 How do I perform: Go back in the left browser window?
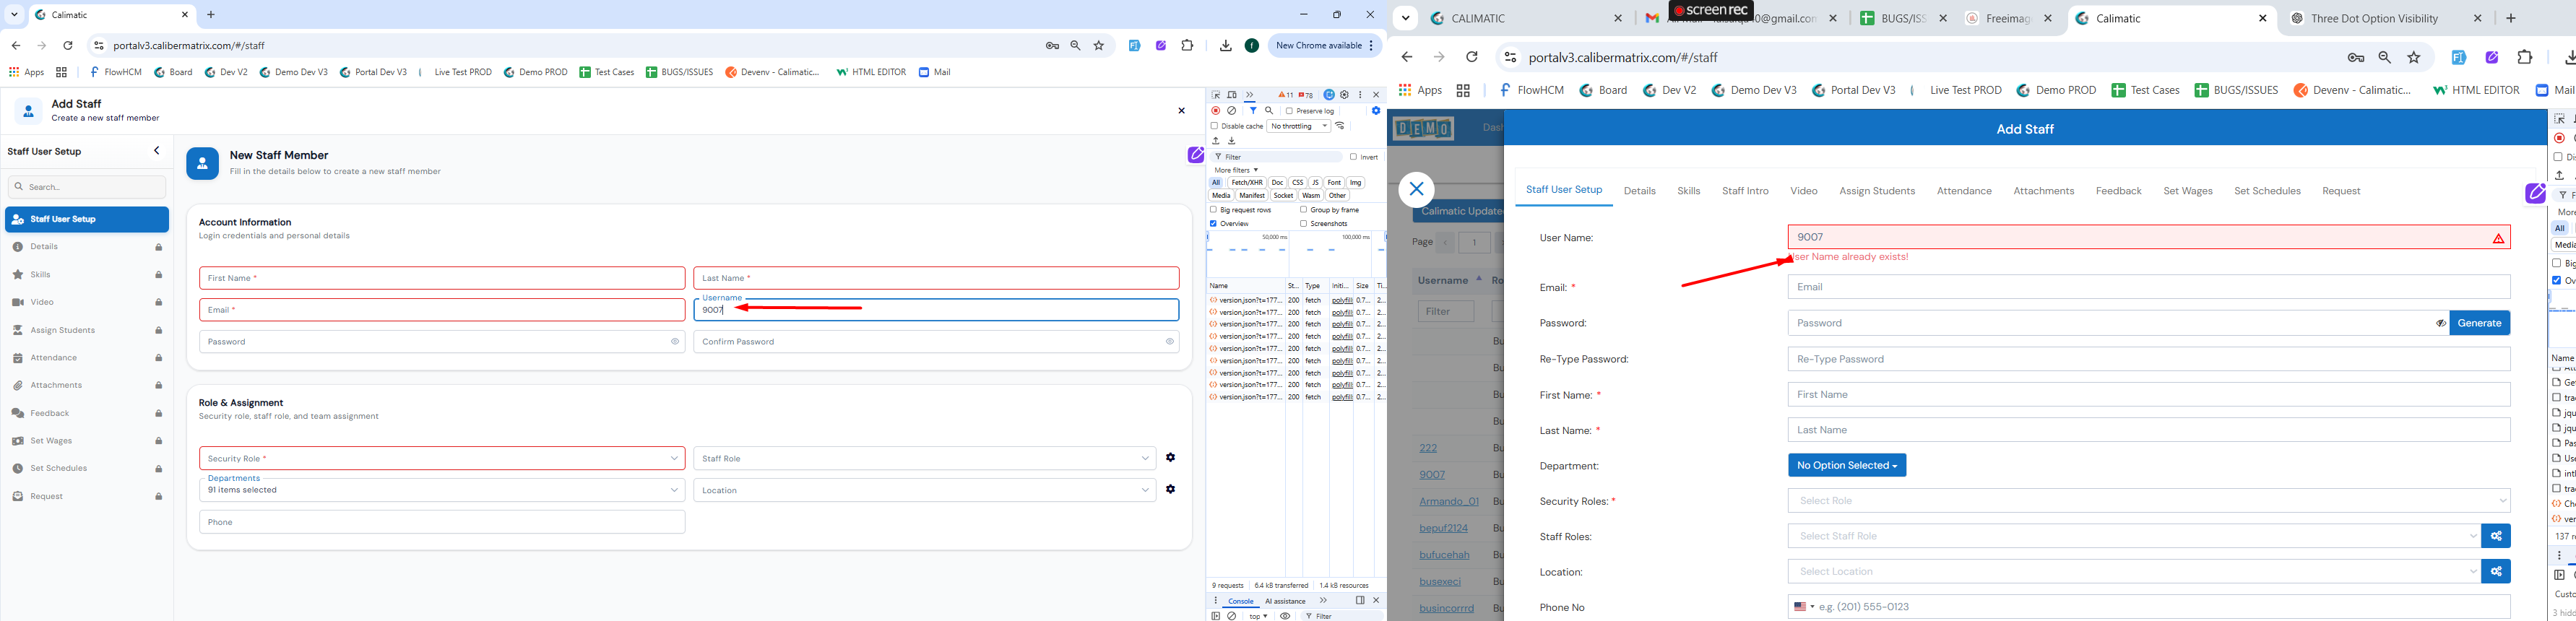click(16, 46)
